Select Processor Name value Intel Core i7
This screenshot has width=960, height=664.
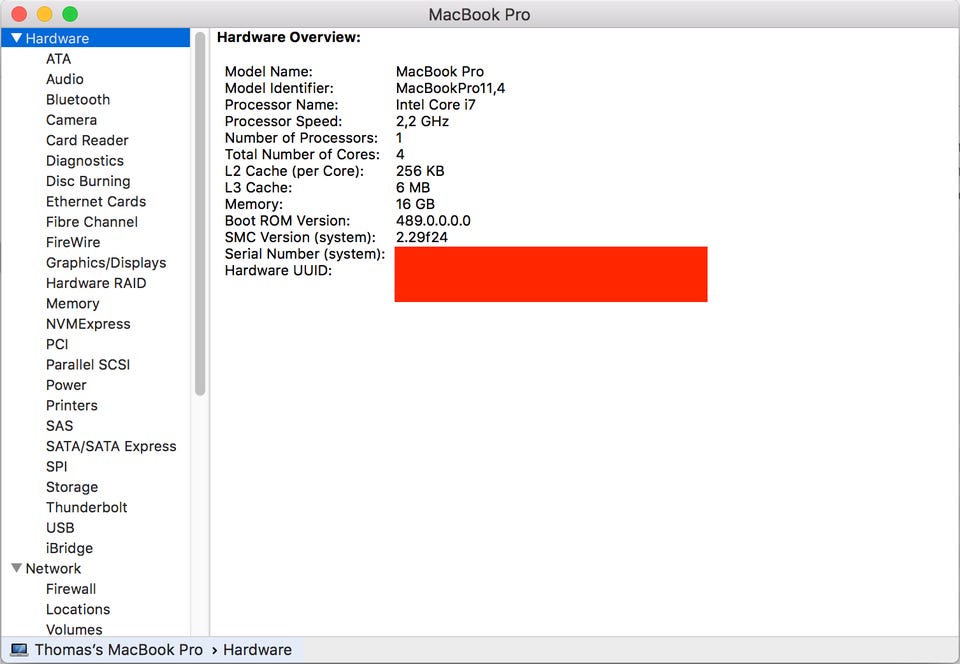435,105
